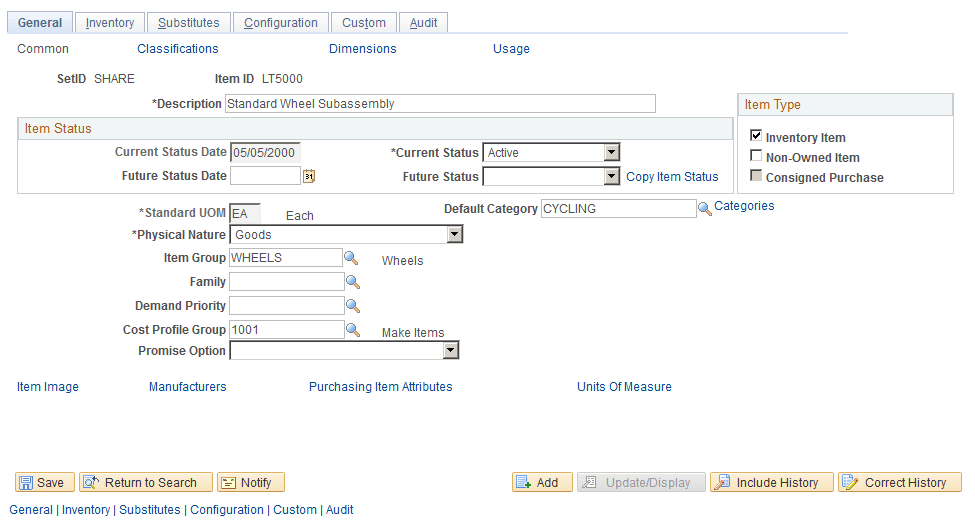Select the Audit tab
The width and height of the screenshot is (975, 527).
click(423, 22)
